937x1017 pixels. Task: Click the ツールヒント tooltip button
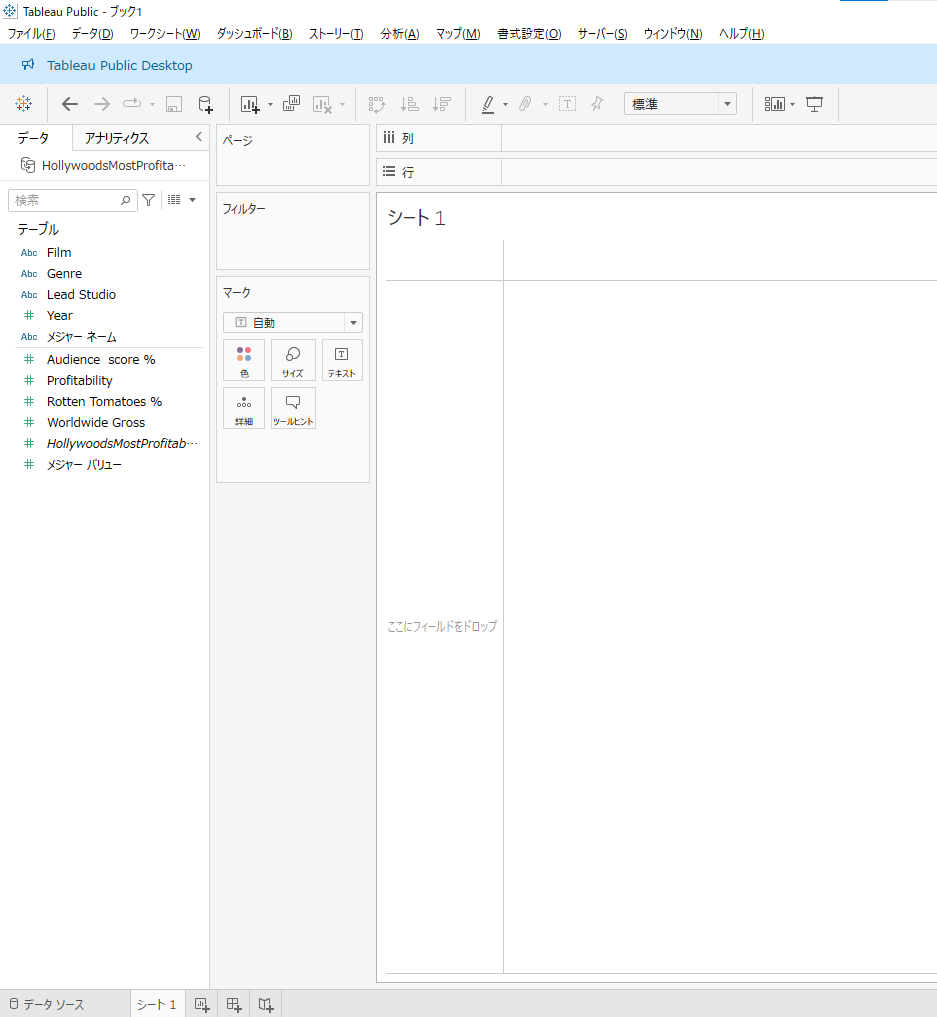292,408
